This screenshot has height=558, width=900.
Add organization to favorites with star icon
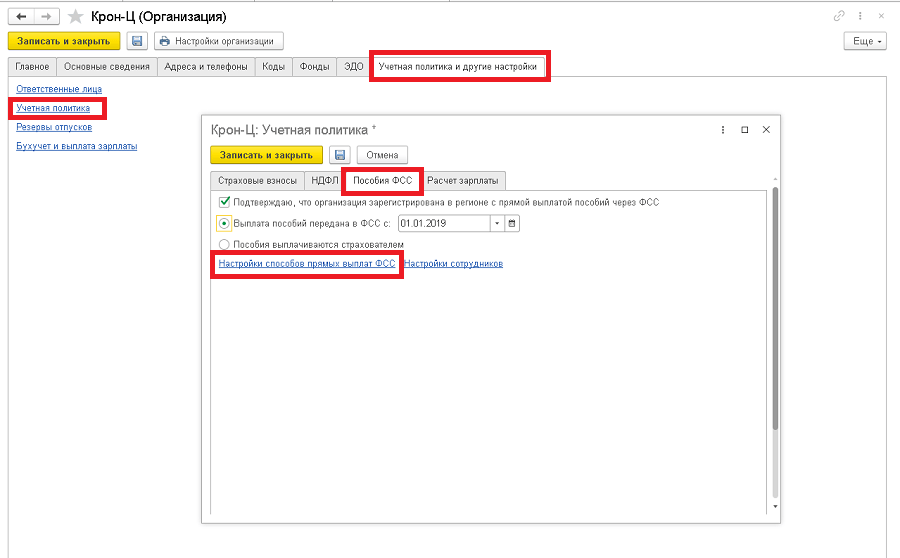pyautogui.click(x=75, y=17)
